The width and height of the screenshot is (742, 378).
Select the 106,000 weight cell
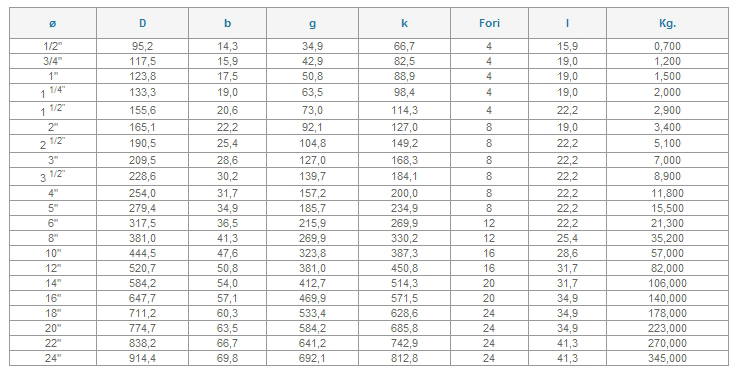(x=667, y=283)
